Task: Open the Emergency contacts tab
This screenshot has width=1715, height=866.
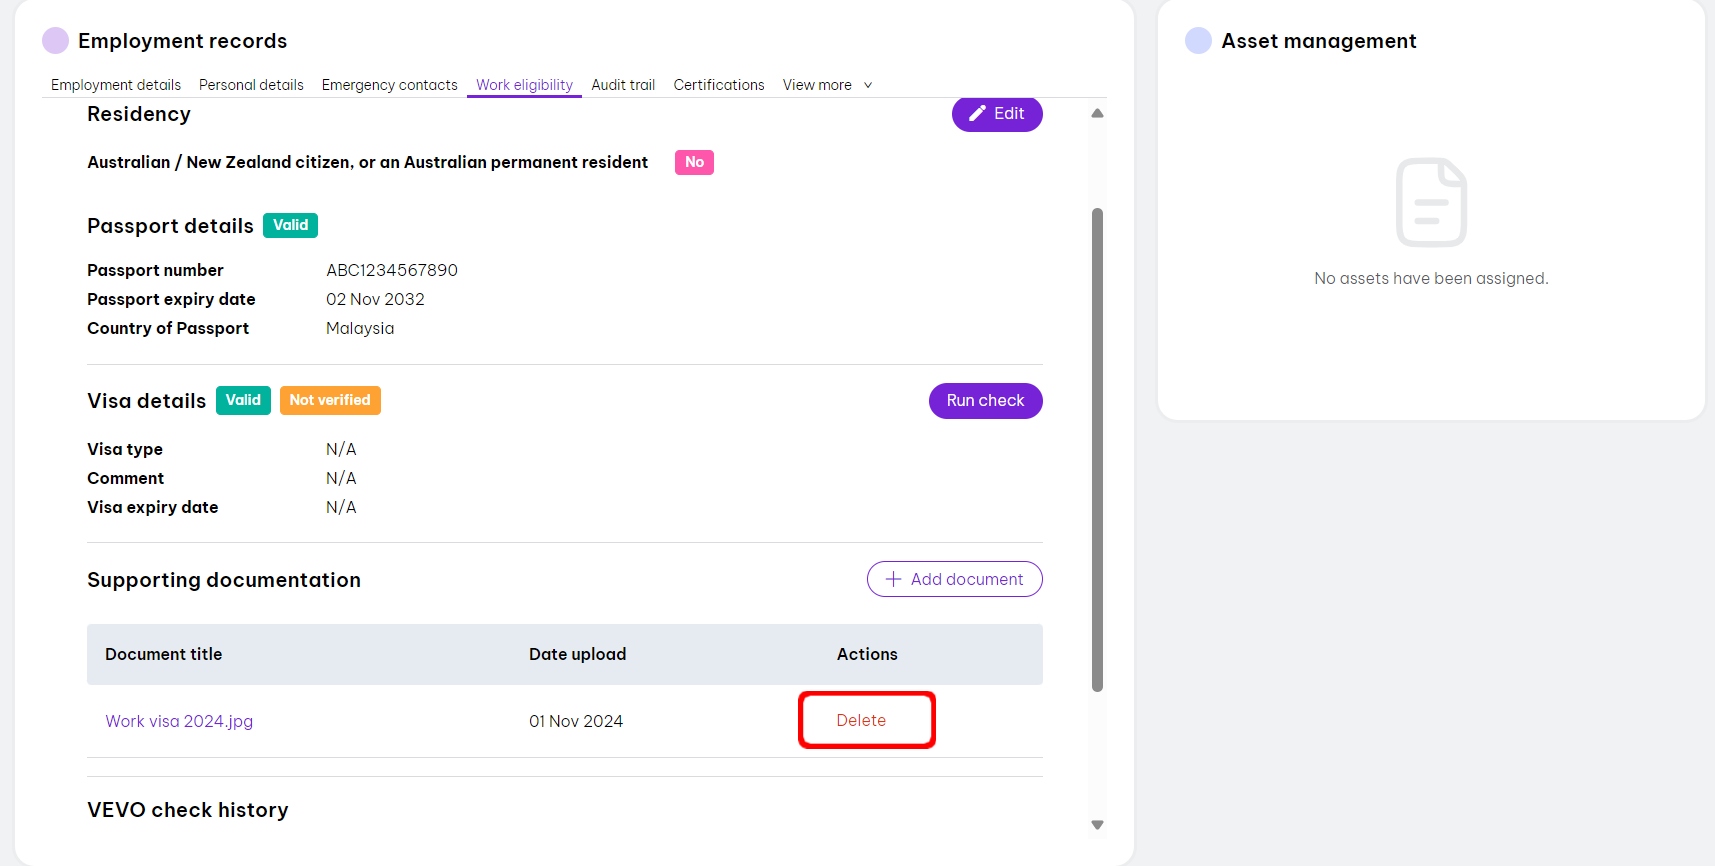Action: click(x=389, y=85)
